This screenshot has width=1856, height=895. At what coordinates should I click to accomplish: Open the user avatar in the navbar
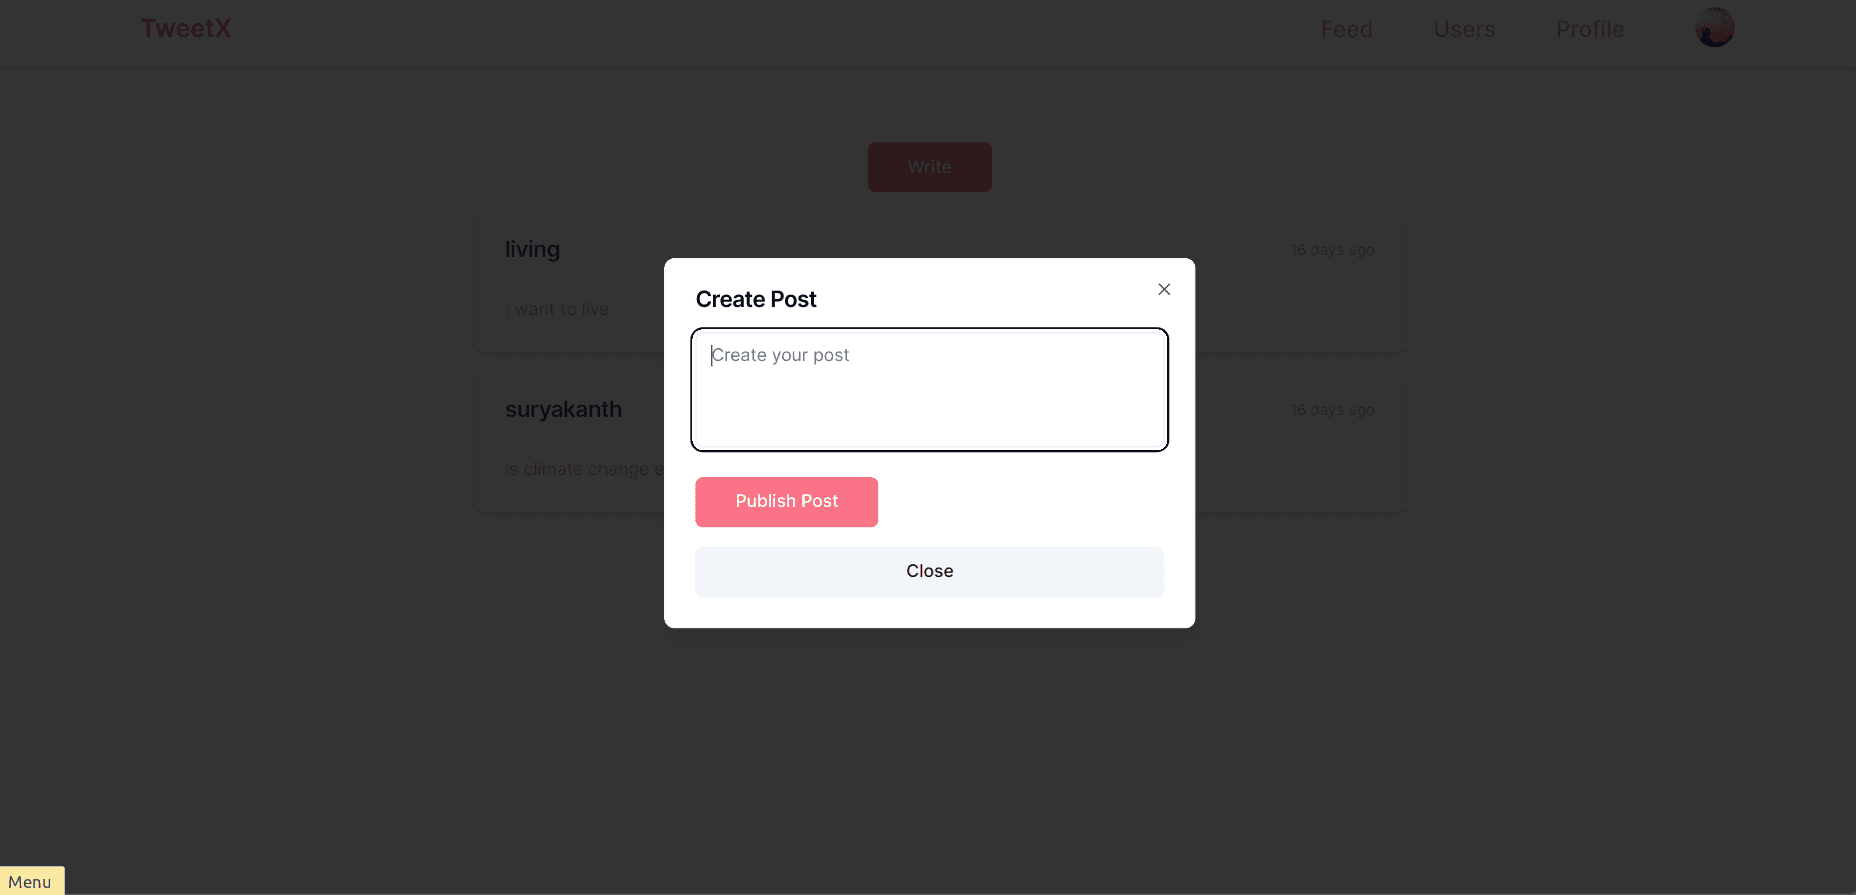tap(1714, 28)
